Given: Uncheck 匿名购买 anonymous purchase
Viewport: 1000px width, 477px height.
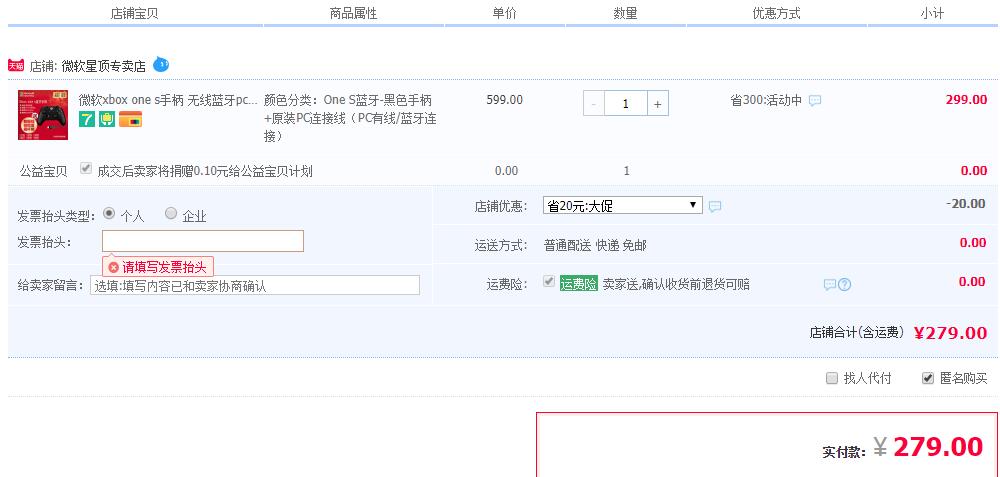Looking at the screenshot, I should 928,378.
